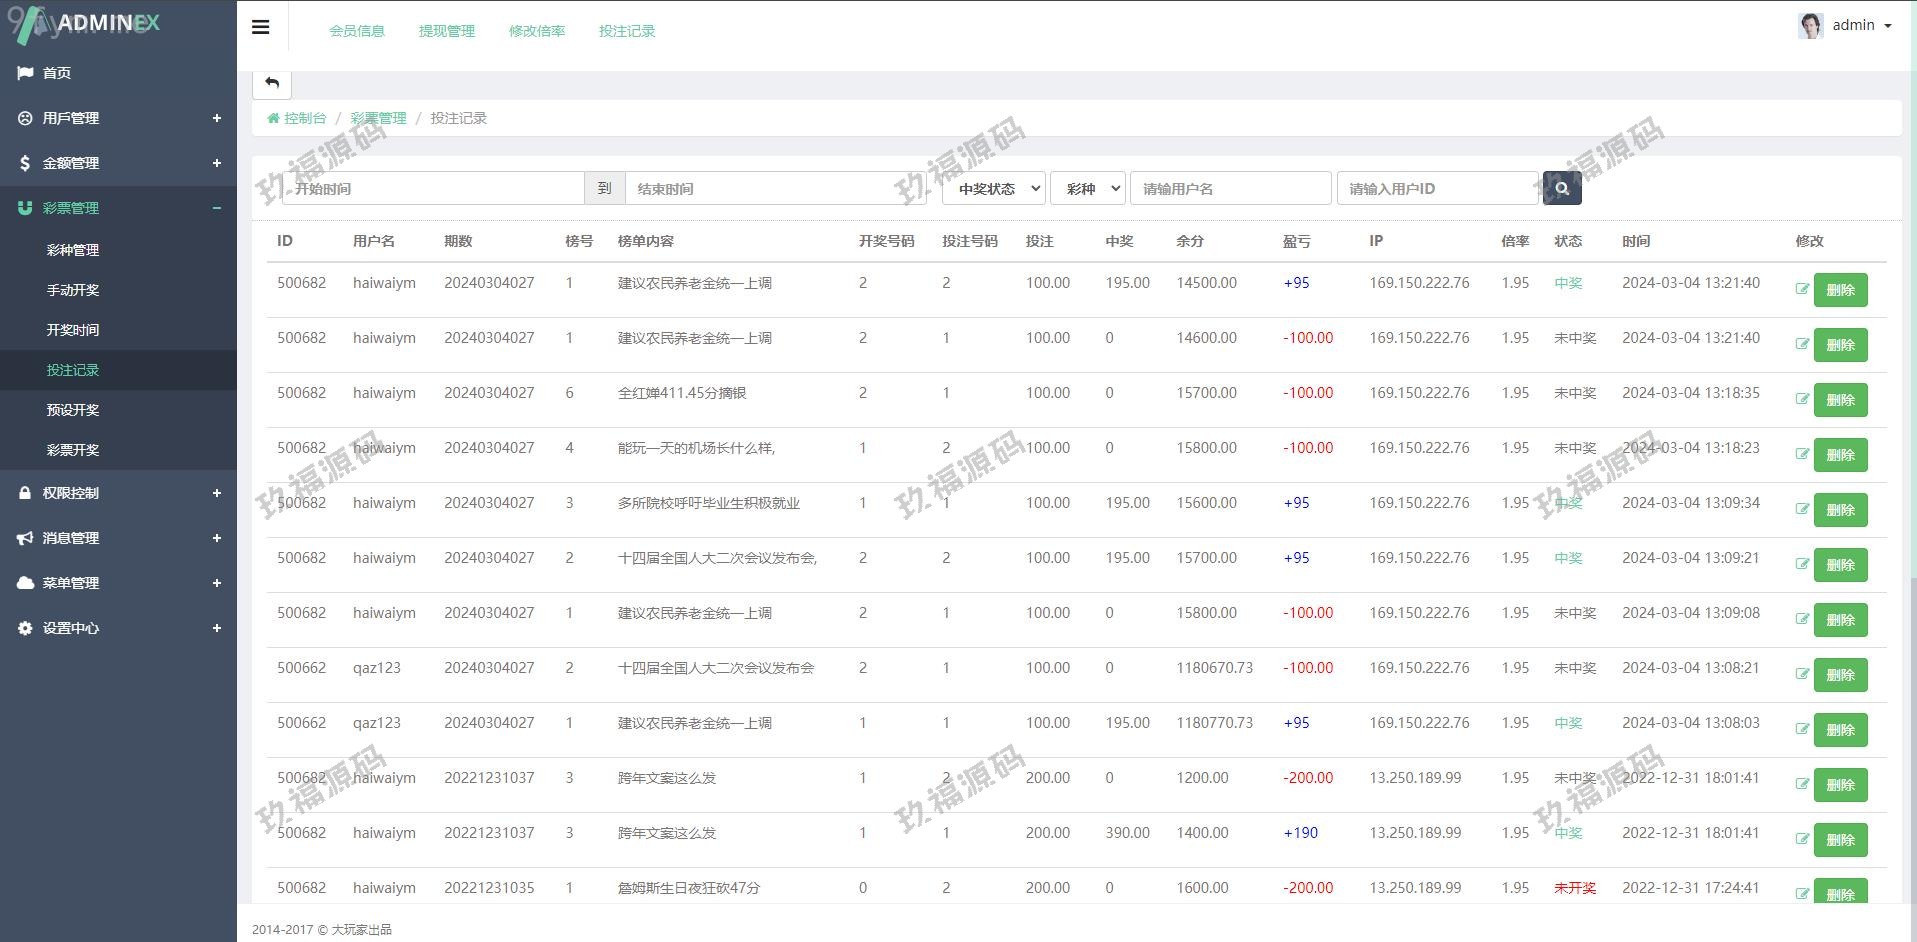Click the magnifier search icon button
Image resolution: width=1917 pixels, height=942 pixels.
click(1561, 188)
